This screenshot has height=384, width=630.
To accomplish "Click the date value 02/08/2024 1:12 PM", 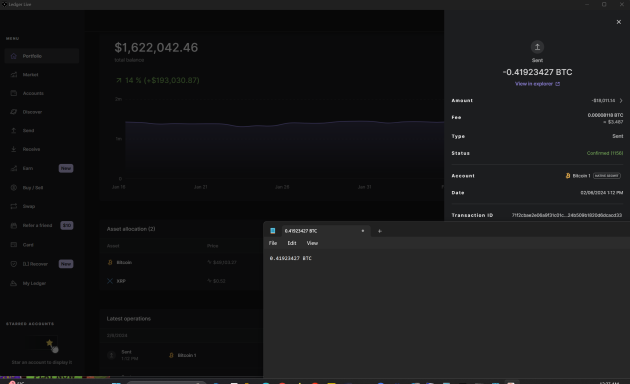I will pyautogui.click(x=601, y=193).
